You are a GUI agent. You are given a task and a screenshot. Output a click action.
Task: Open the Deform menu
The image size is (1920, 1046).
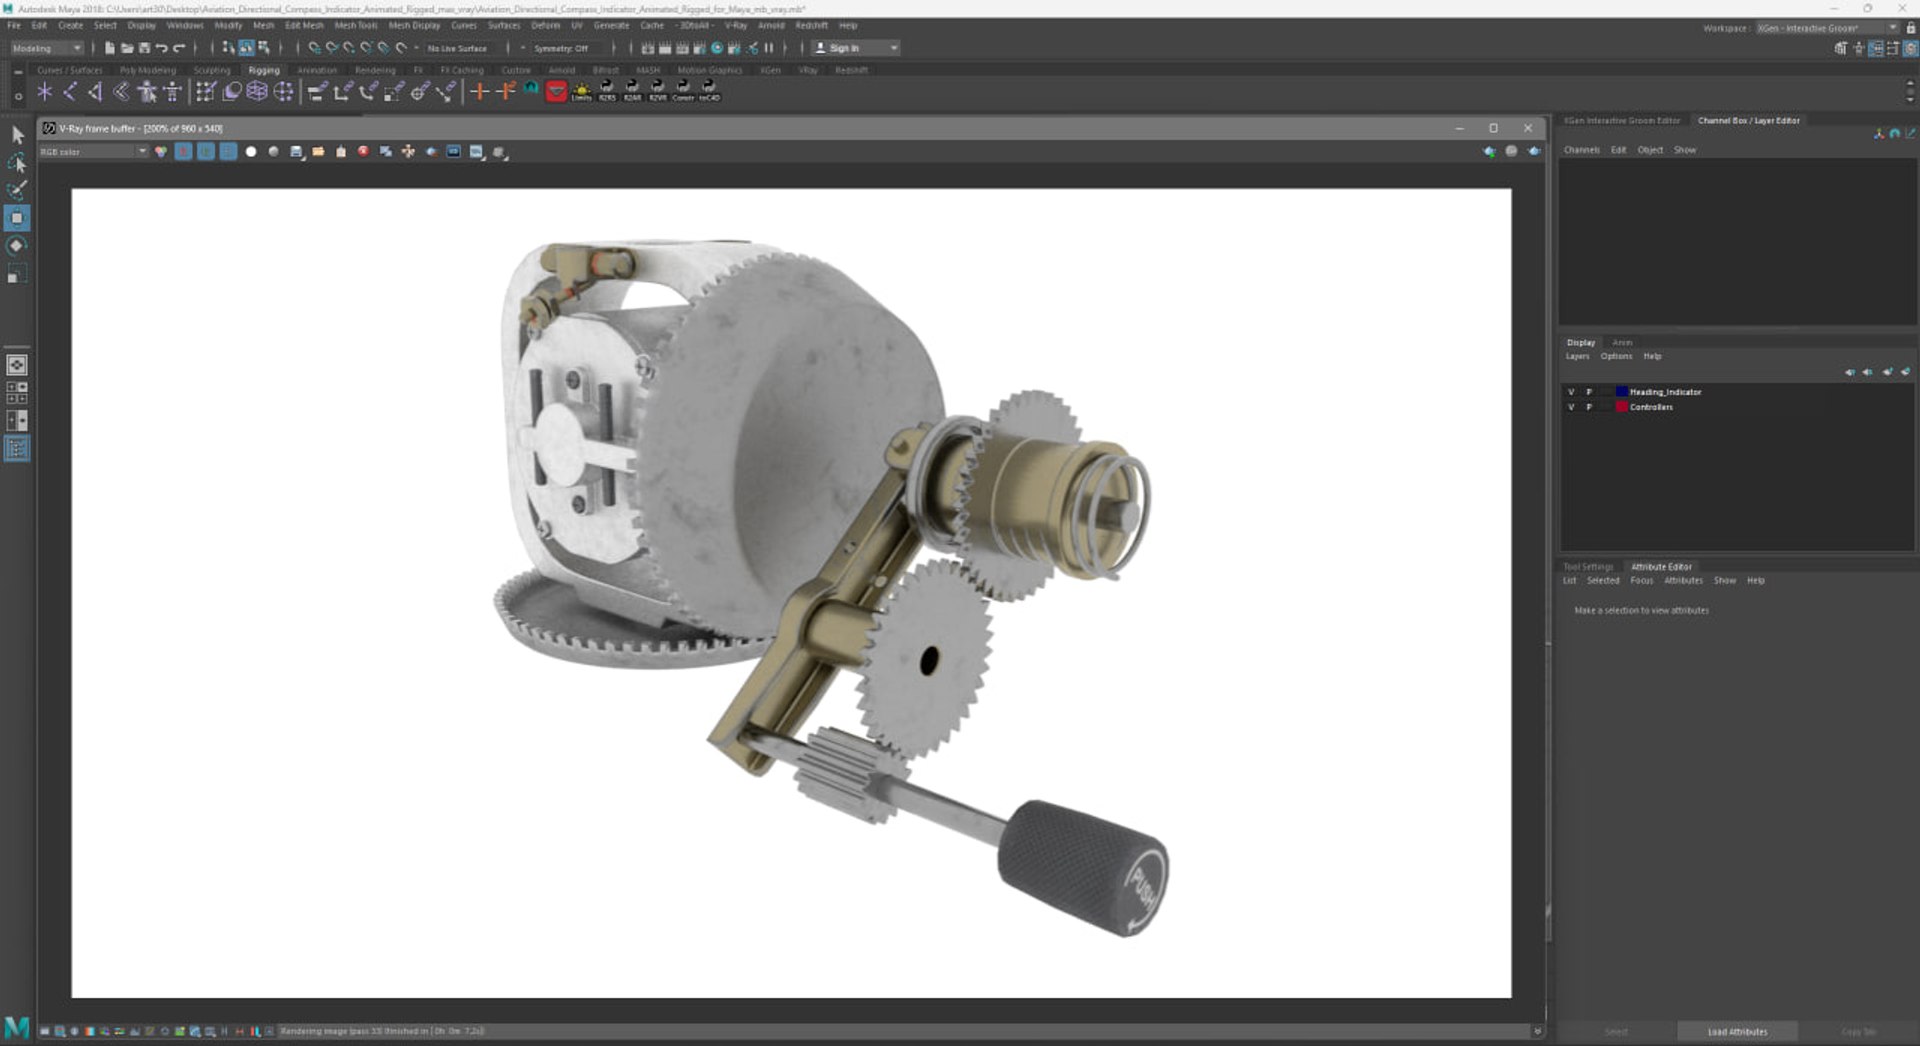click(545, 25)
